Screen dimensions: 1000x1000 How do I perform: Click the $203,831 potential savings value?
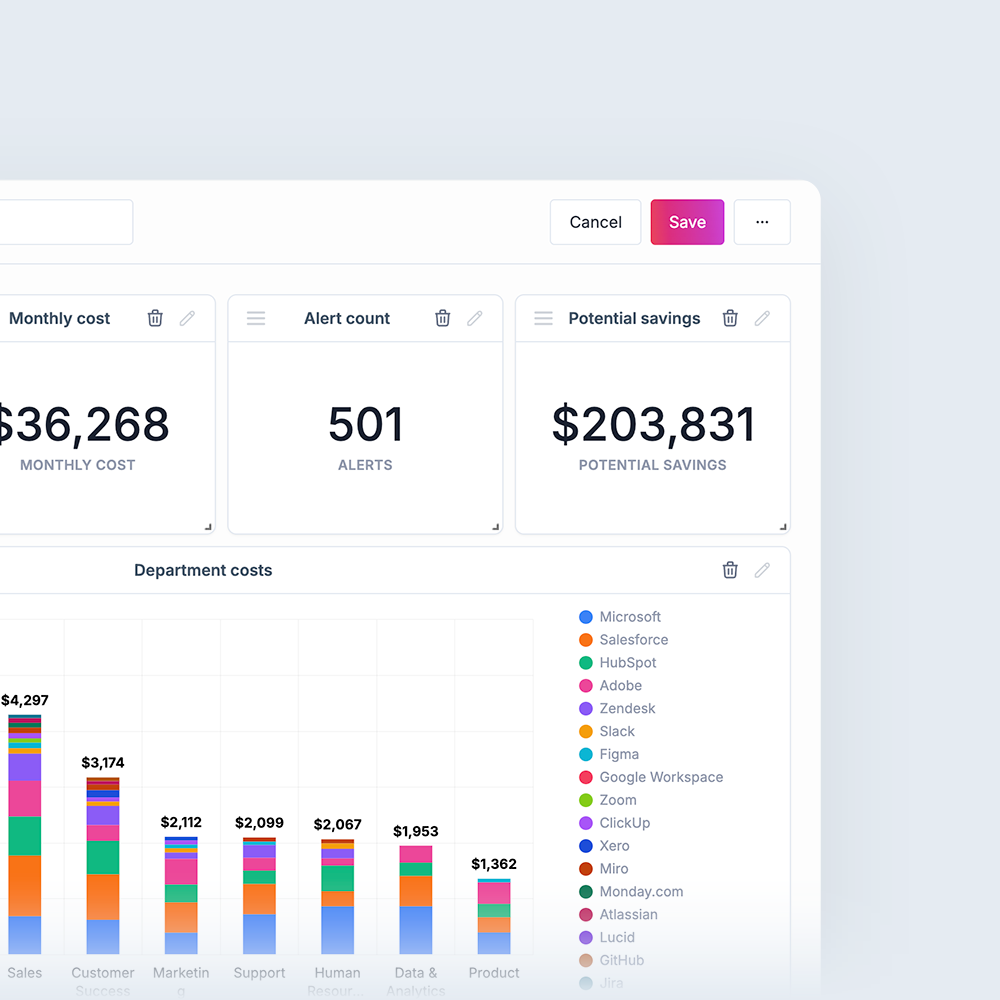coord(653,424)
